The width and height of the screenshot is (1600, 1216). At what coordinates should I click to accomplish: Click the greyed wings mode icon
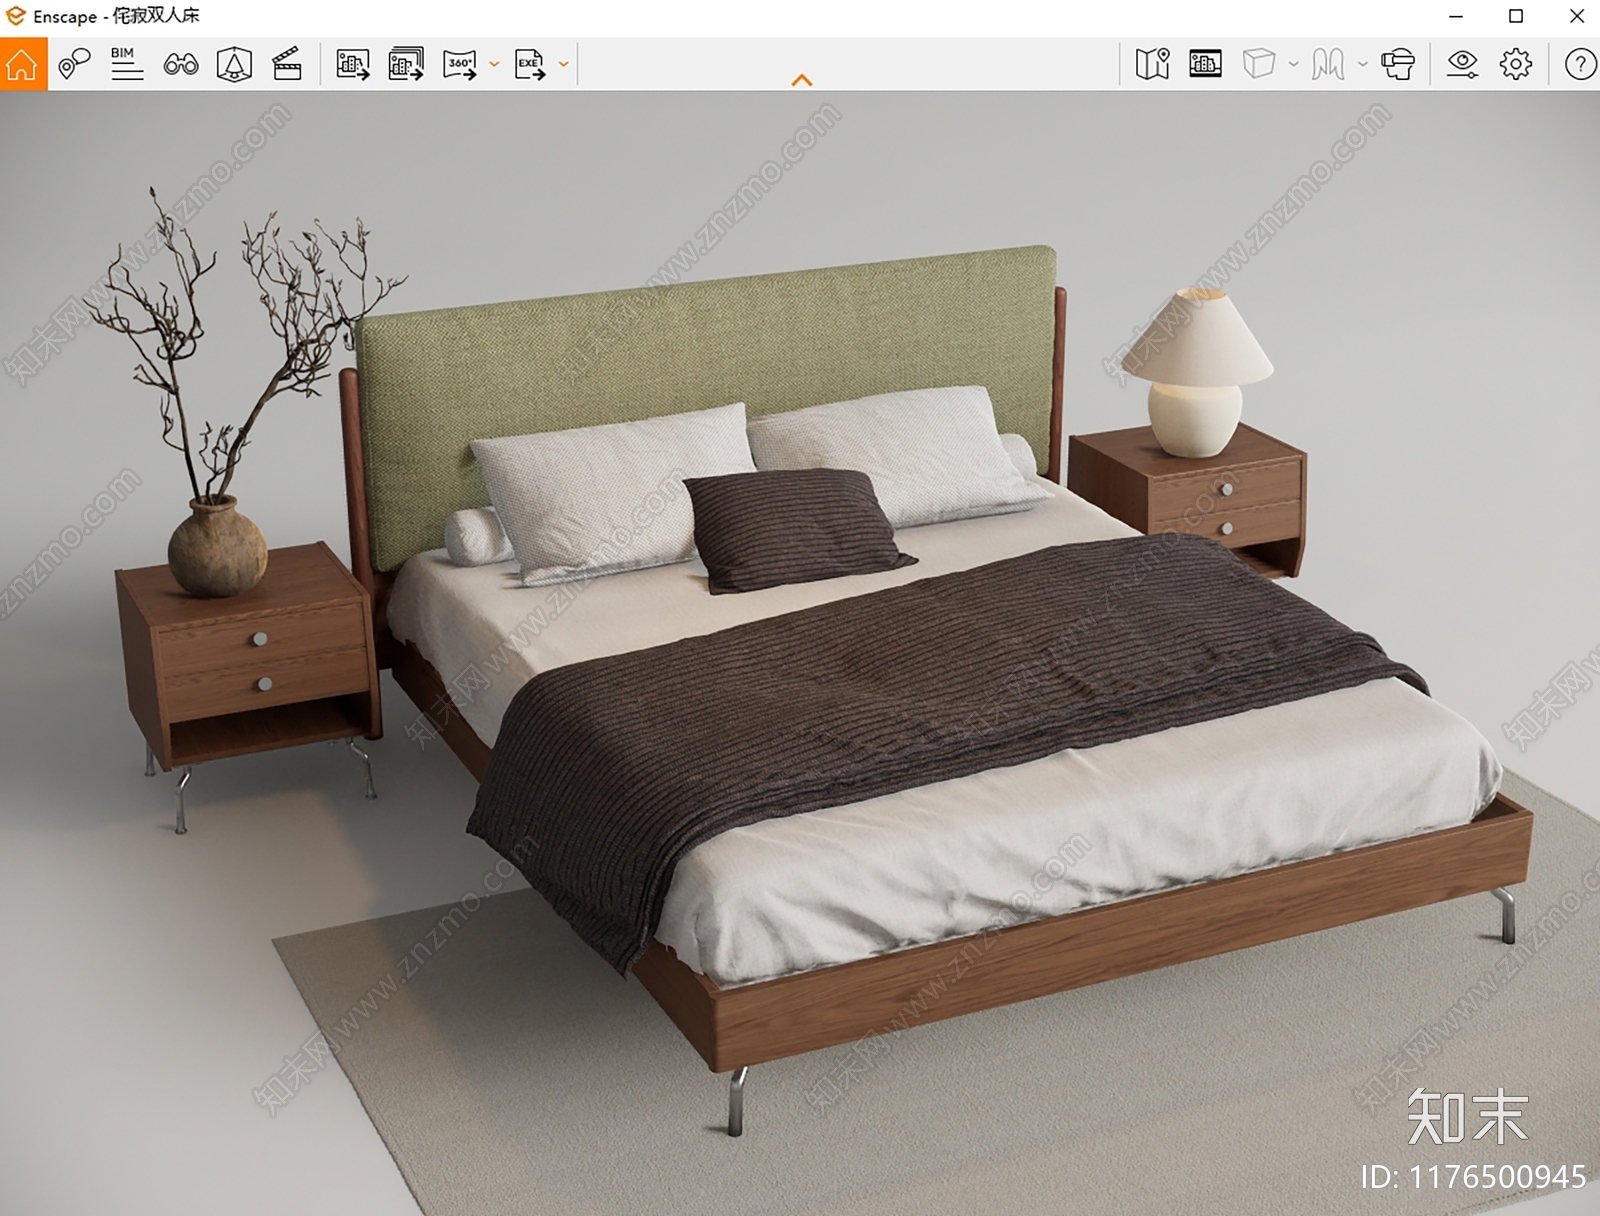[1328, 65]
